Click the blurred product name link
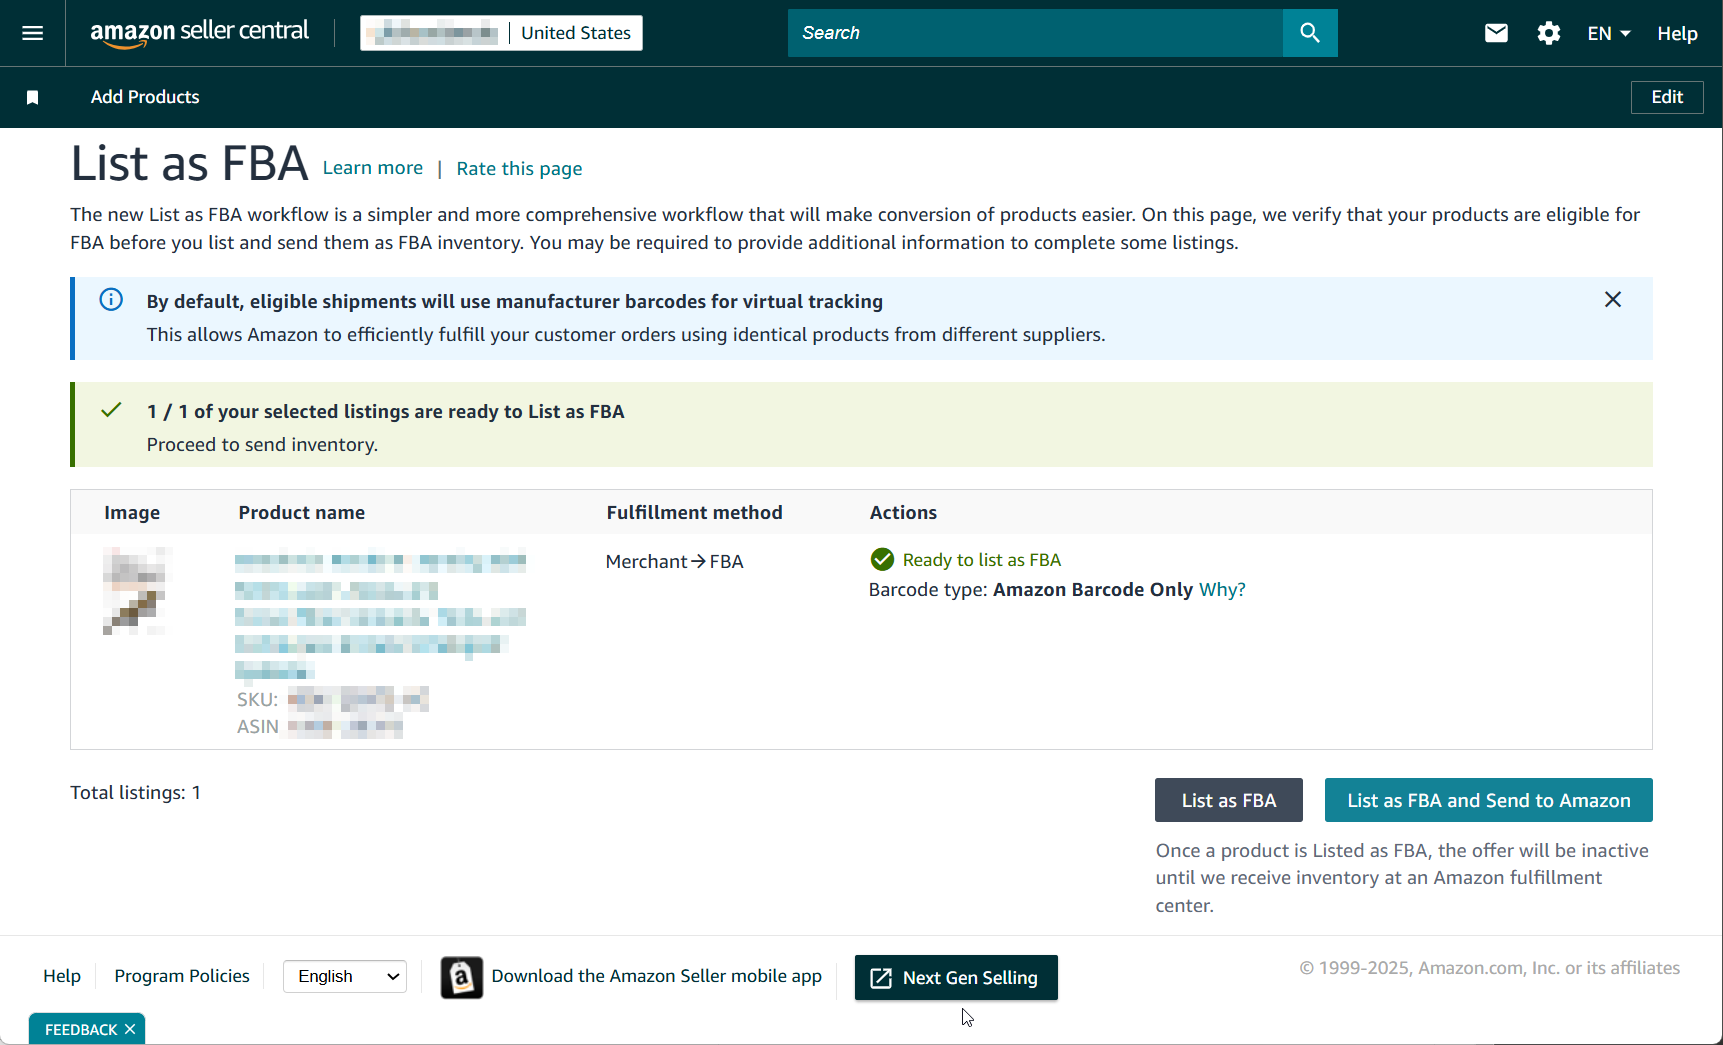The height and width of the screenshot is (1045, 1723). [380, 617]
